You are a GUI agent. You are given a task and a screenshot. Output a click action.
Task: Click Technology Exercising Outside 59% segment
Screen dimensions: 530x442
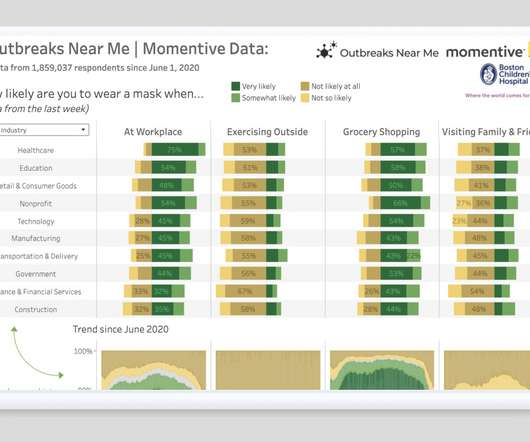click(x=248, y=221)
